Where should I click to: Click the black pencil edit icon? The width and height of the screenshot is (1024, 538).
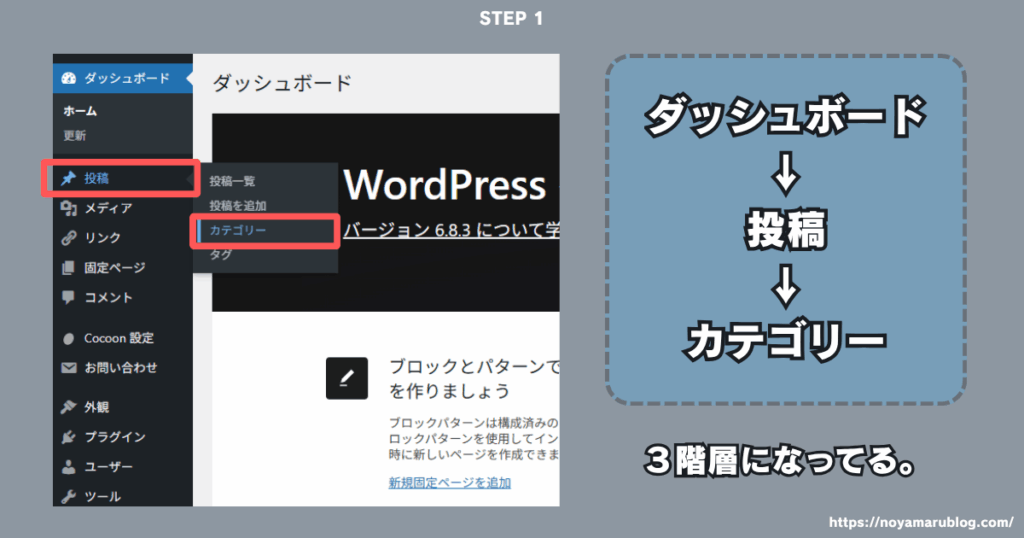[x=347, y=377]
